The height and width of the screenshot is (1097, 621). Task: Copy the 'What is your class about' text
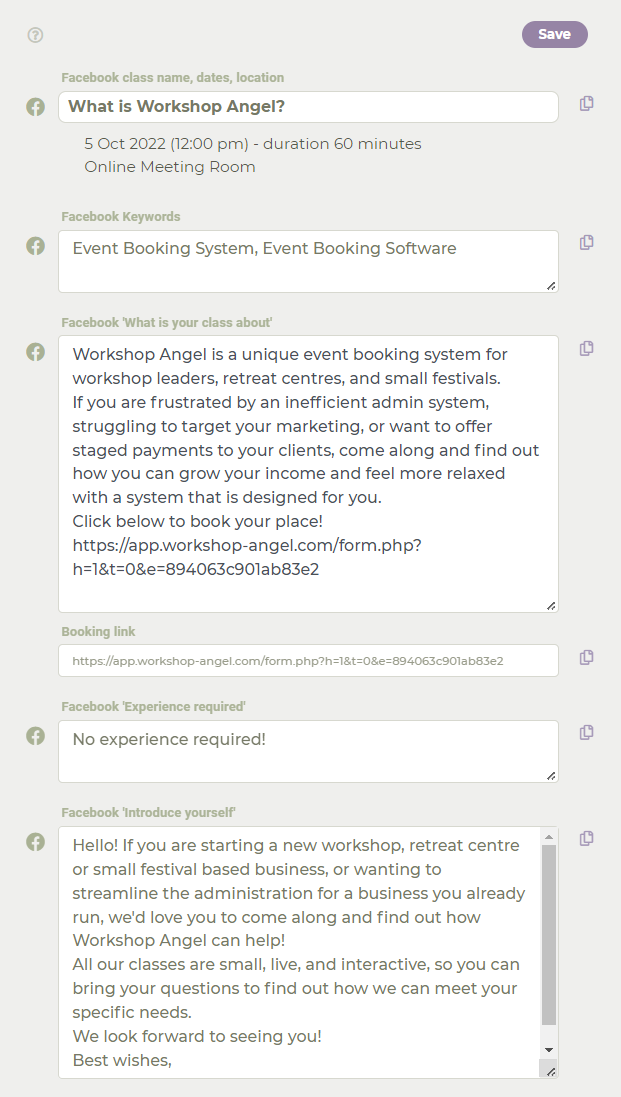click(587, 348)
